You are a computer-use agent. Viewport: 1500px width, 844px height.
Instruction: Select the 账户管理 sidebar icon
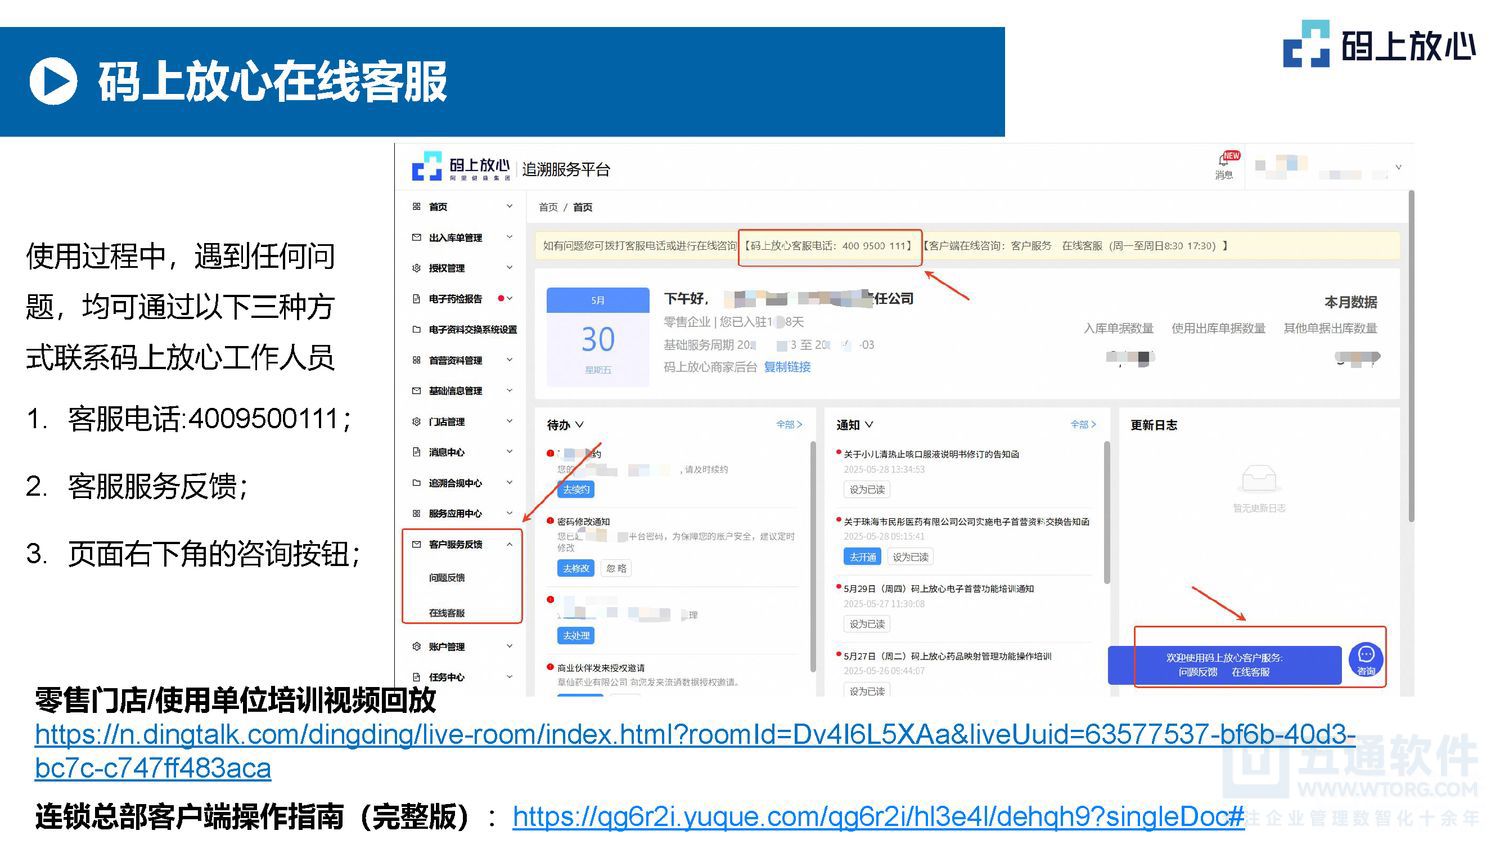click(415, 646)
